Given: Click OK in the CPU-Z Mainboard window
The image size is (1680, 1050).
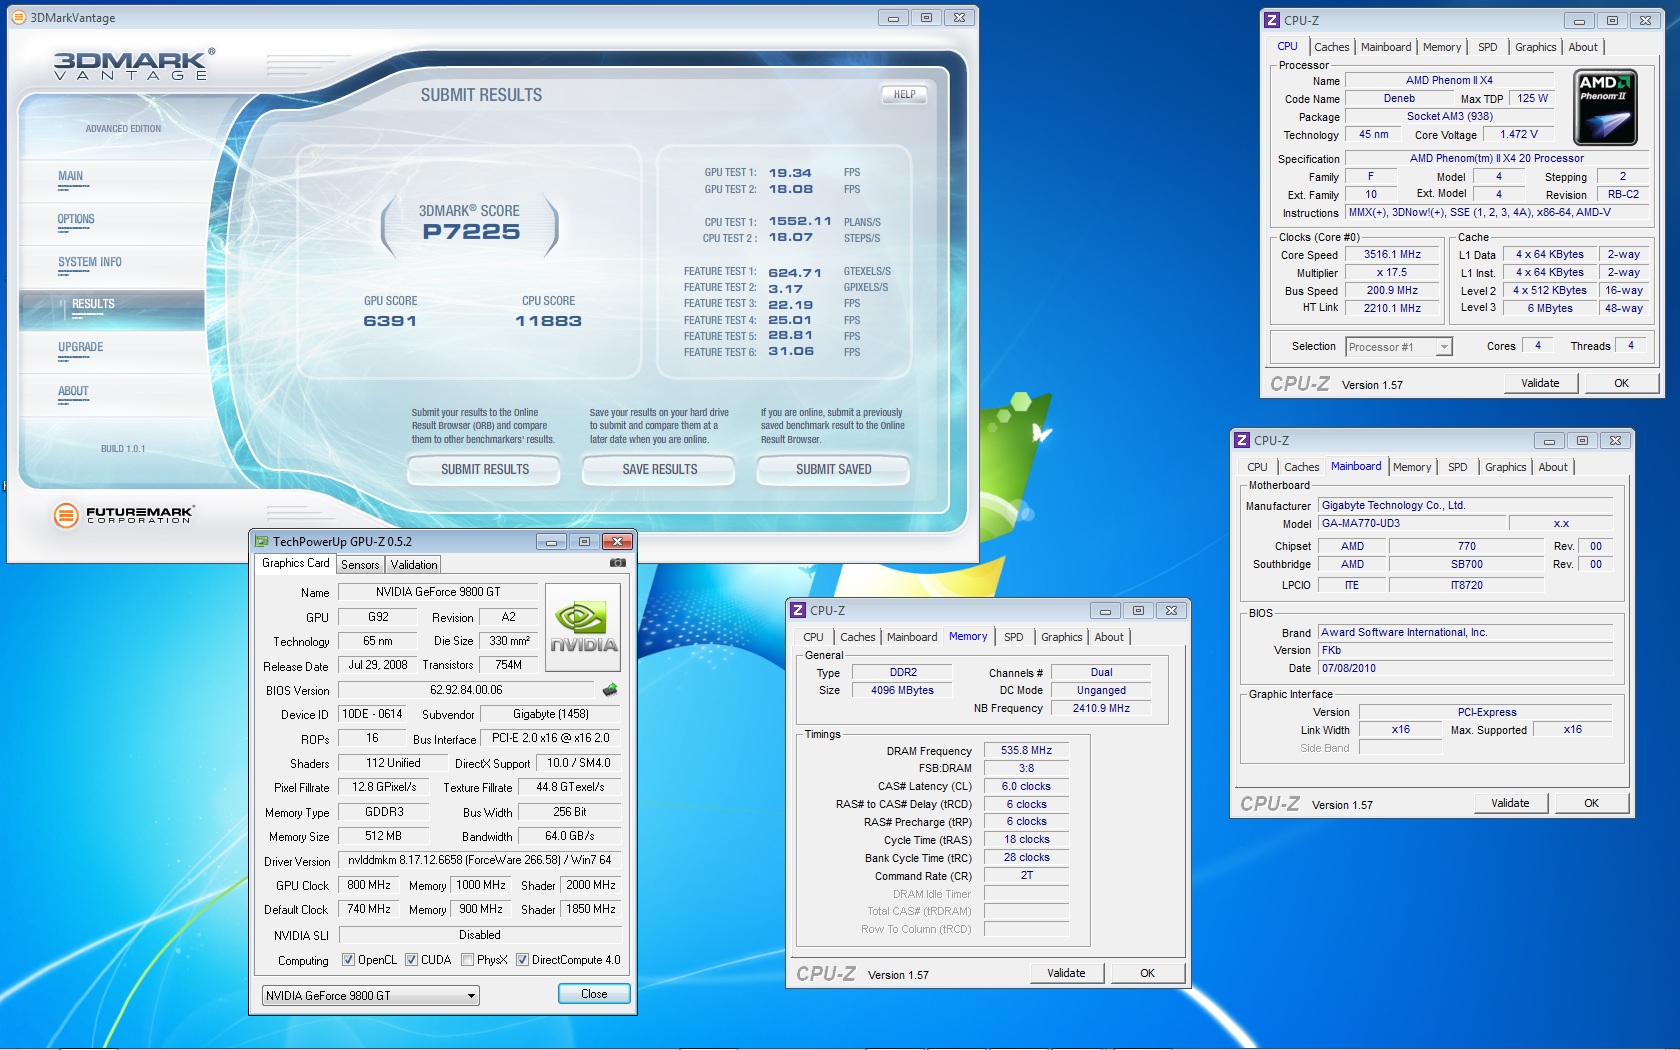Looking at the screenshot, I should point(1591,803).
